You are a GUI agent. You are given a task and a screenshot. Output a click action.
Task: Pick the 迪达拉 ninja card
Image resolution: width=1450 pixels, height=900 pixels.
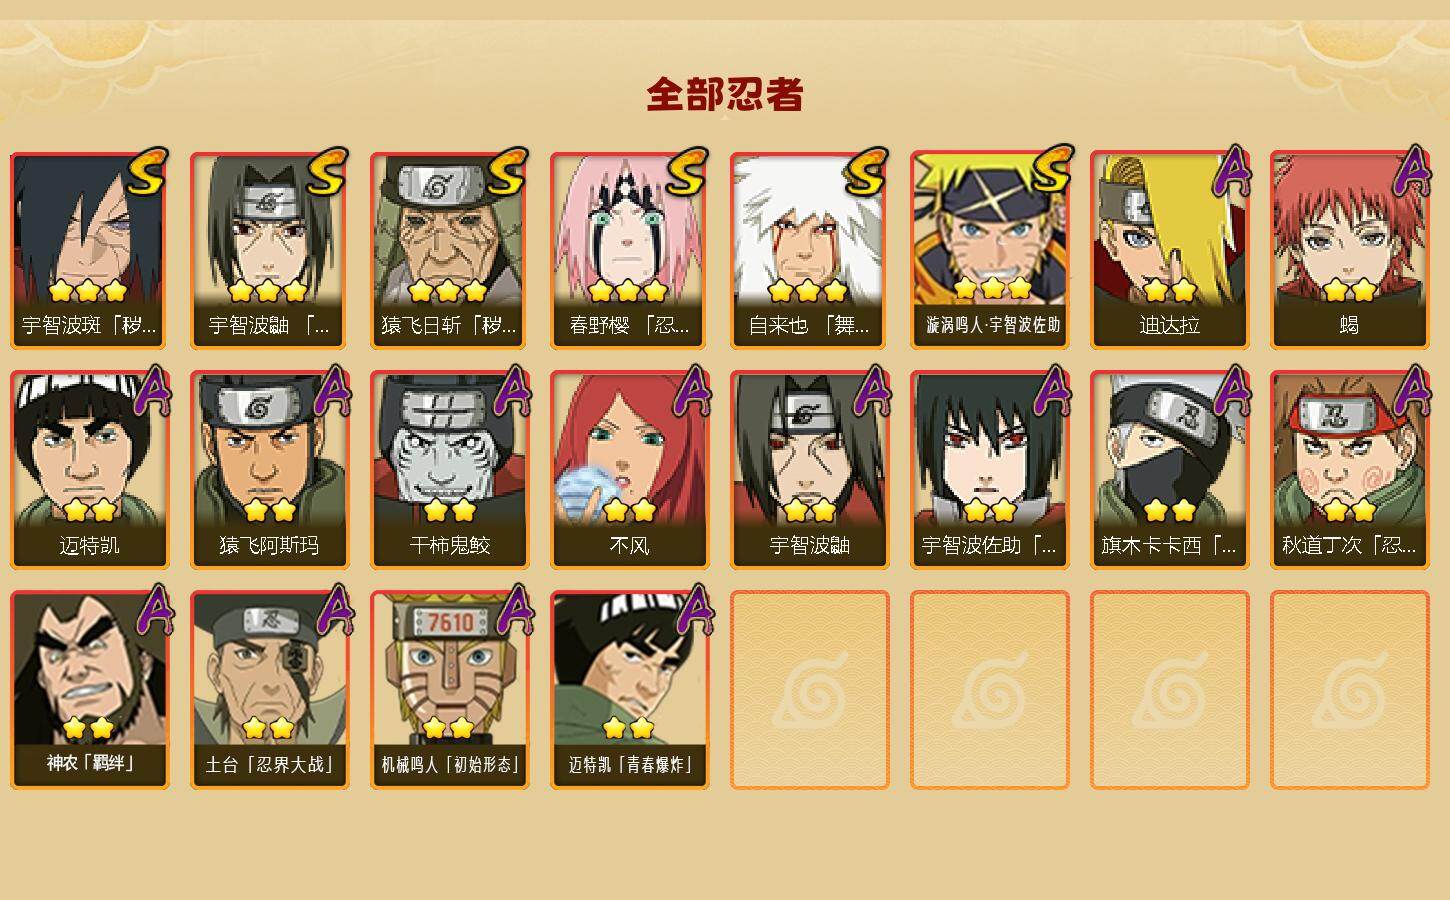tap(1169, 250)
